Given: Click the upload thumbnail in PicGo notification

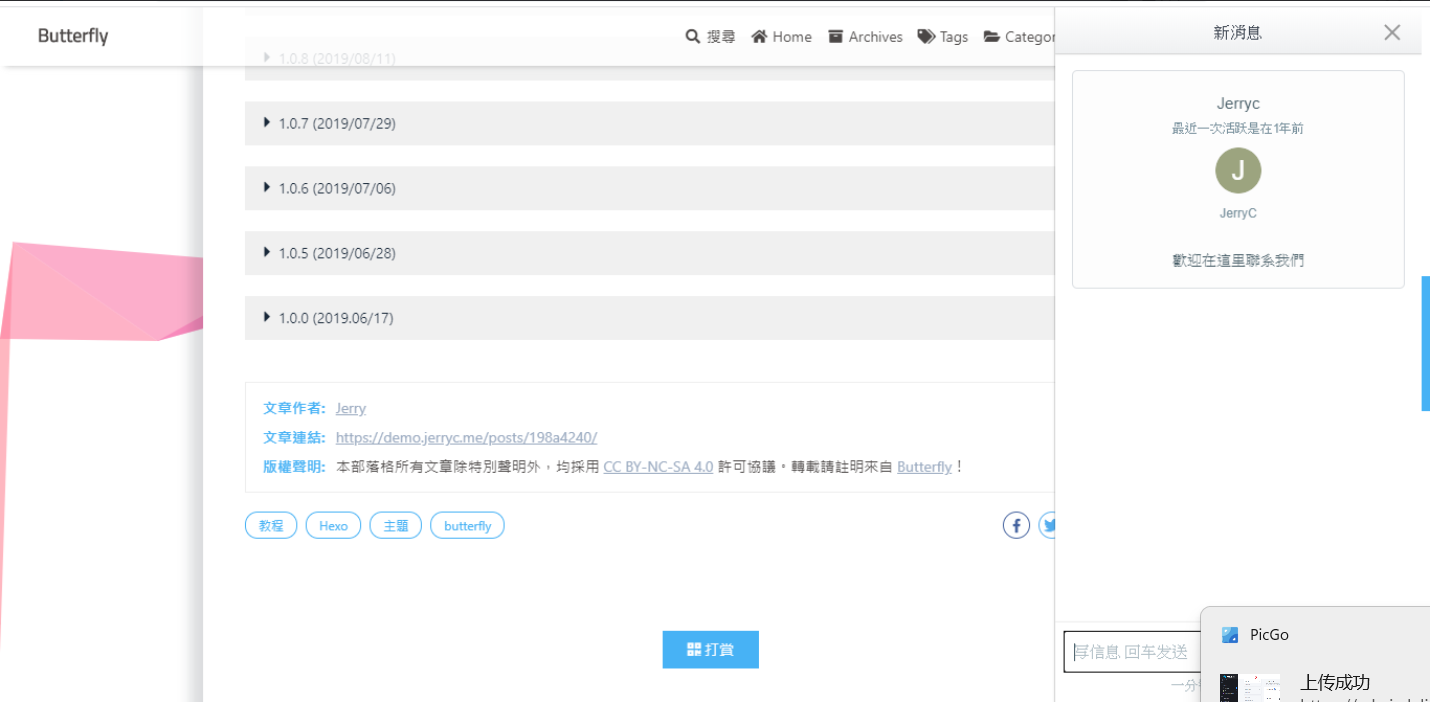Looking at the screenshot, I should (1251, 688).
